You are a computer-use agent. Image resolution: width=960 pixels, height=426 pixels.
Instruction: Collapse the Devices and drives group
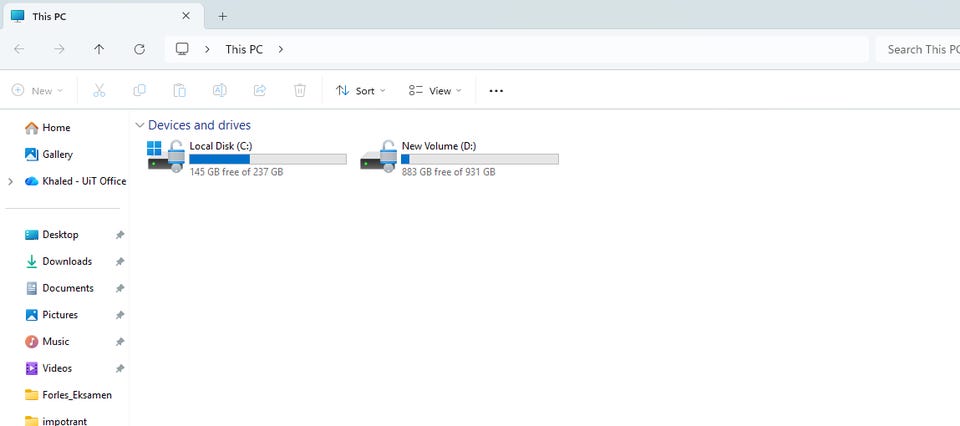(x=140, y=125)
